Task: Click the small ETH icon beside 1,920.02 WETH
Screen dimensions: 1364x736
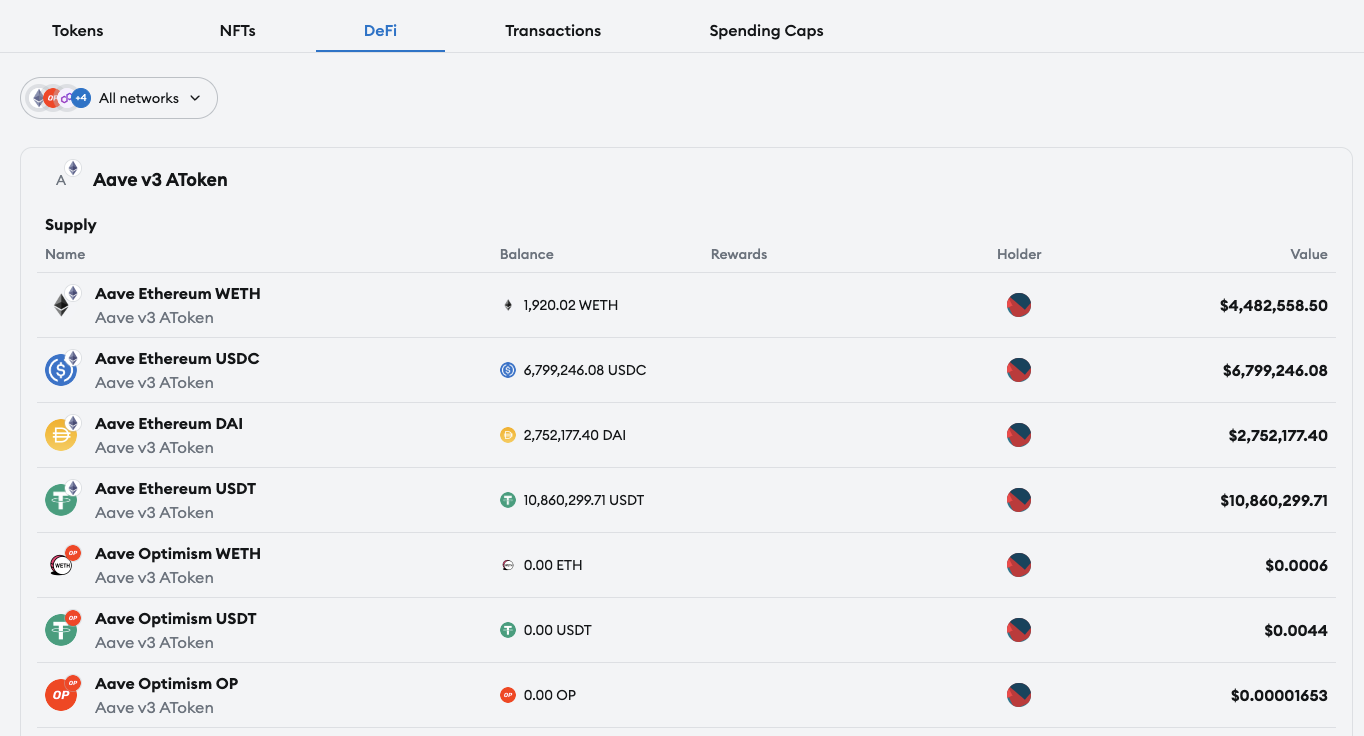Action: 508,305
